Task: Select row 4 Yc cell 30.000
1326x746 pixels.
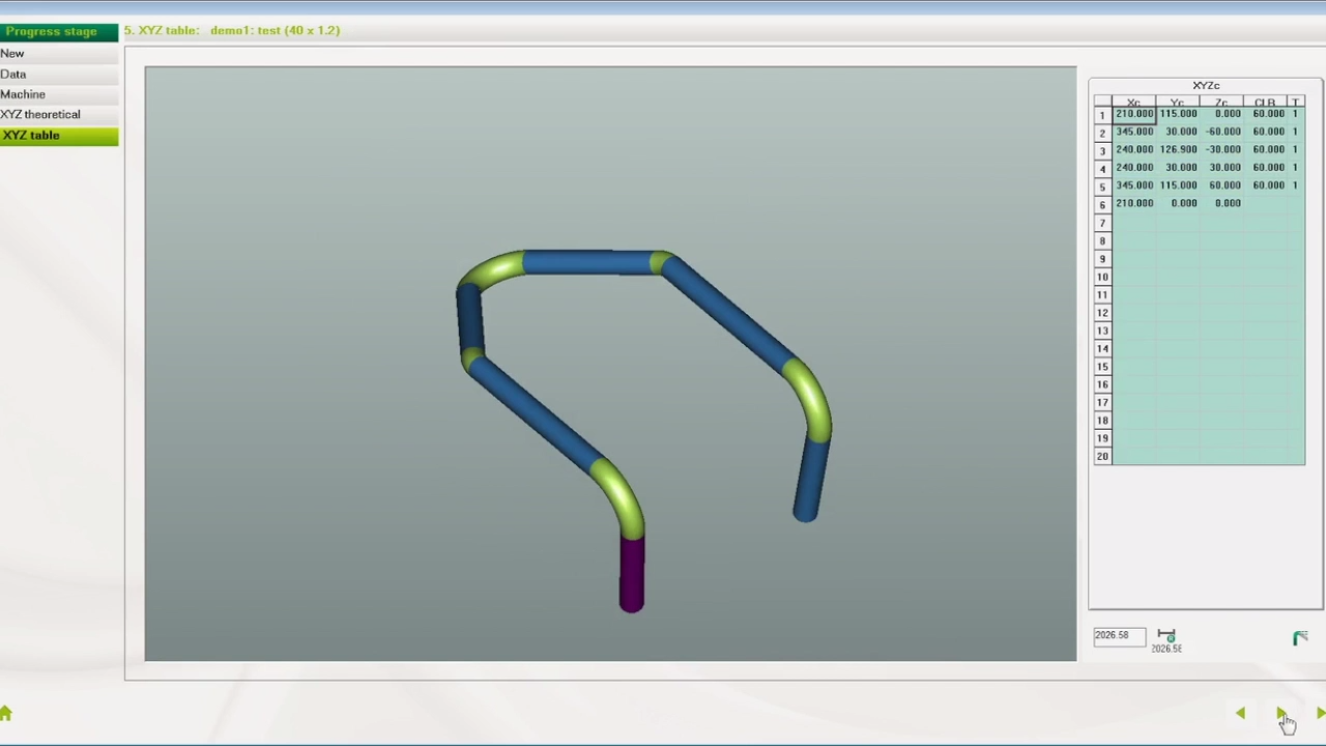Action: pyautogui.click(x=1178, y=168)
